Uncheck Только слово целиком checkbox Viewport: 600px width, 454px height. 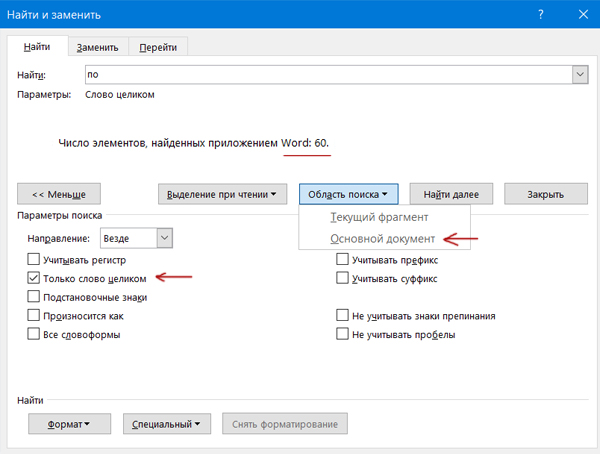tap(35, 279)
